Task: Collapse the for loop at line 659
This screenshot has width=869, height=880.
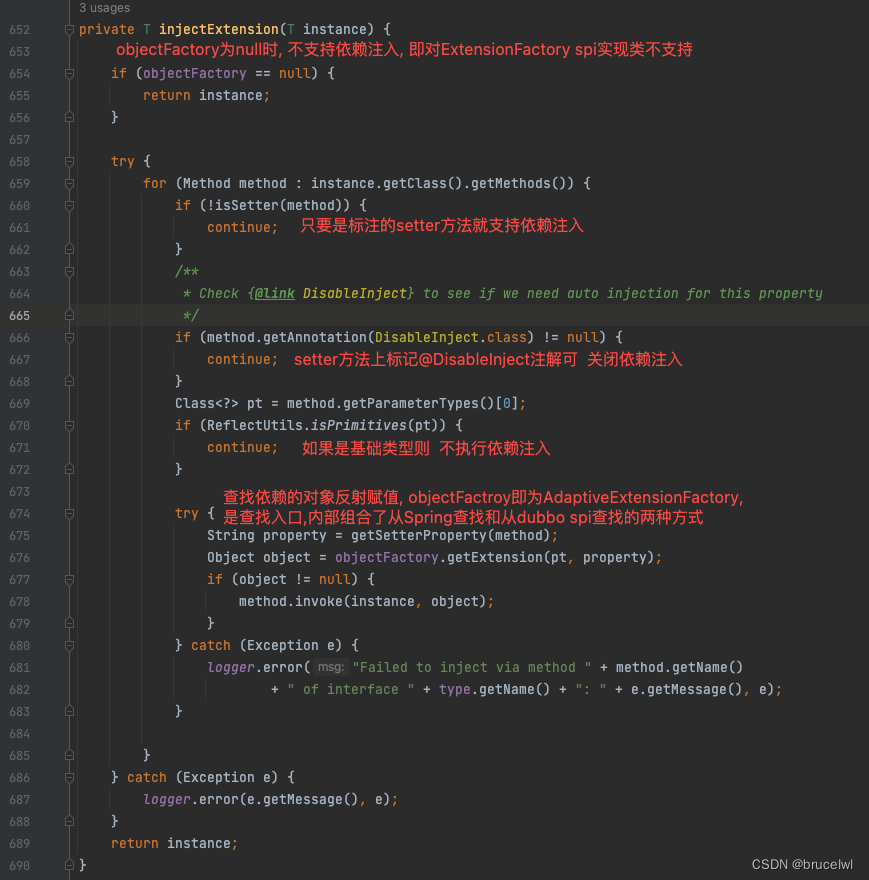Action: click(69, 184)
